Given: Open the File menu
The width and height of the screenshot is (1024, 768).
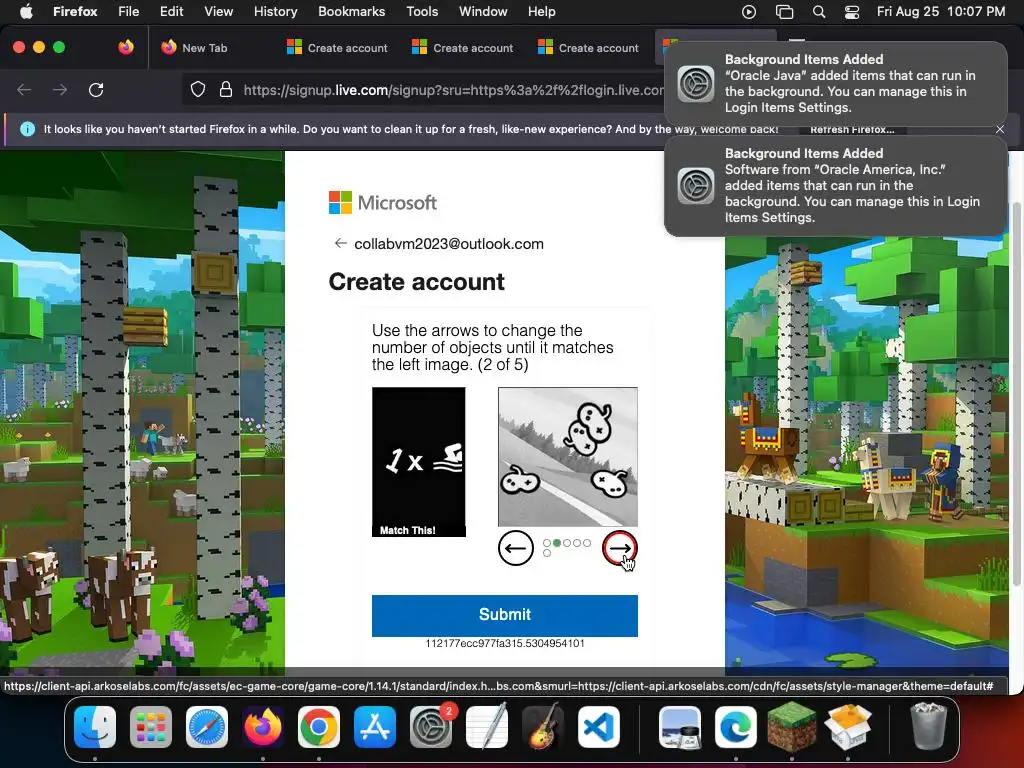Looking at the screenshot, I should (x=129, y=12).
